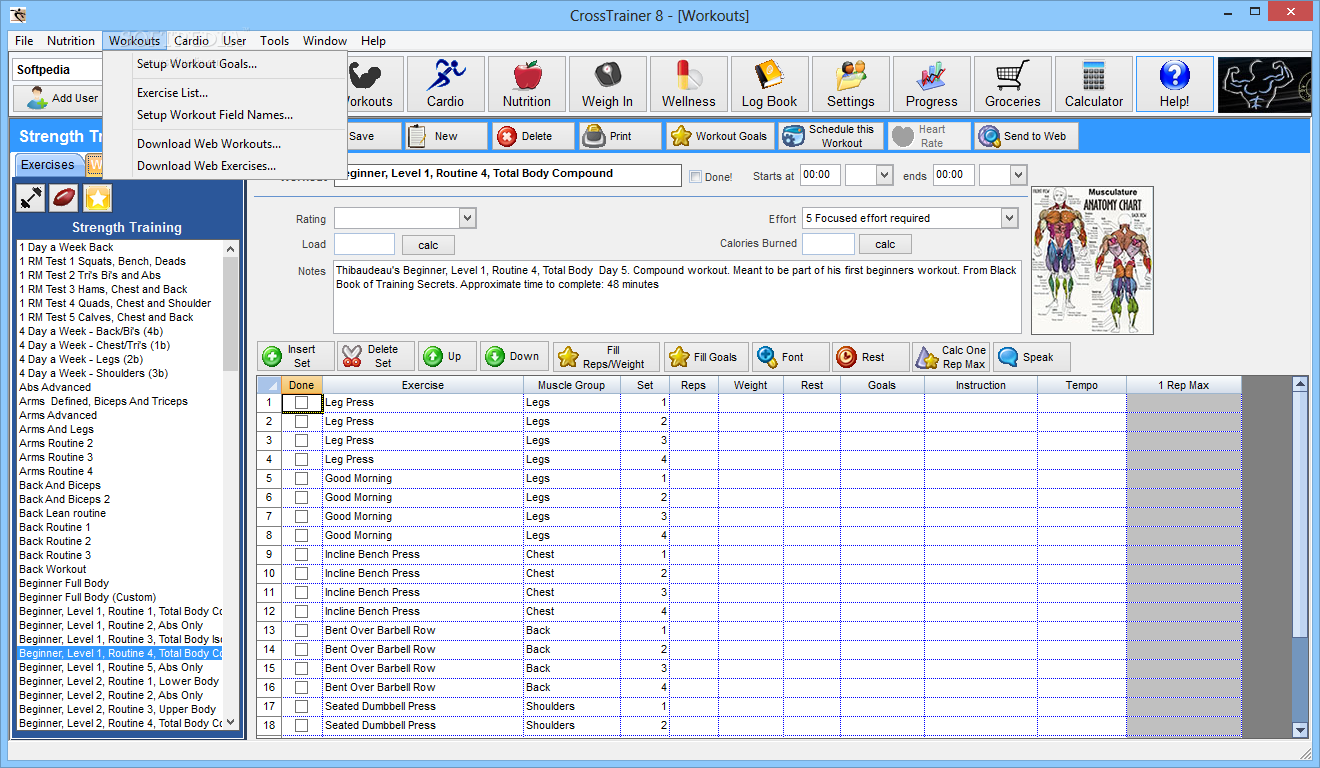
Task: Open the Groceries cart icon
Action: point(1013,84)
